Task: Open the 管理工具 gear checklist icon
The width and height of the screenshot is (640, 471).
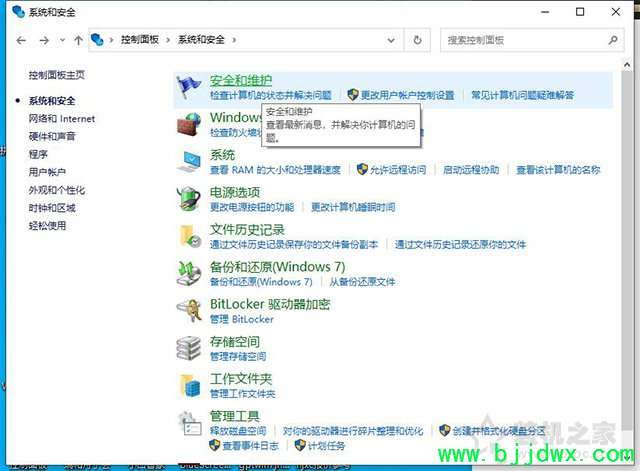Action: point(189,423)
